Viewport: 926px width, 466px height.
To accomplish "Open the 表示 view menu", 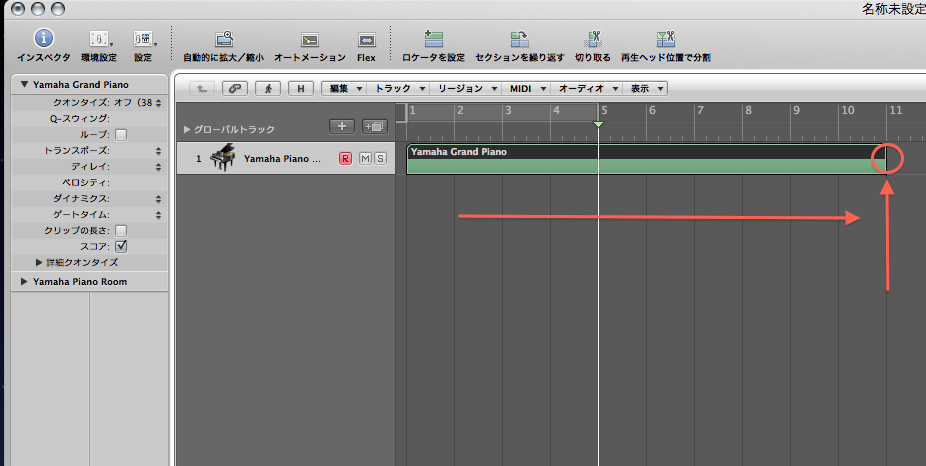I will point(645,89).
